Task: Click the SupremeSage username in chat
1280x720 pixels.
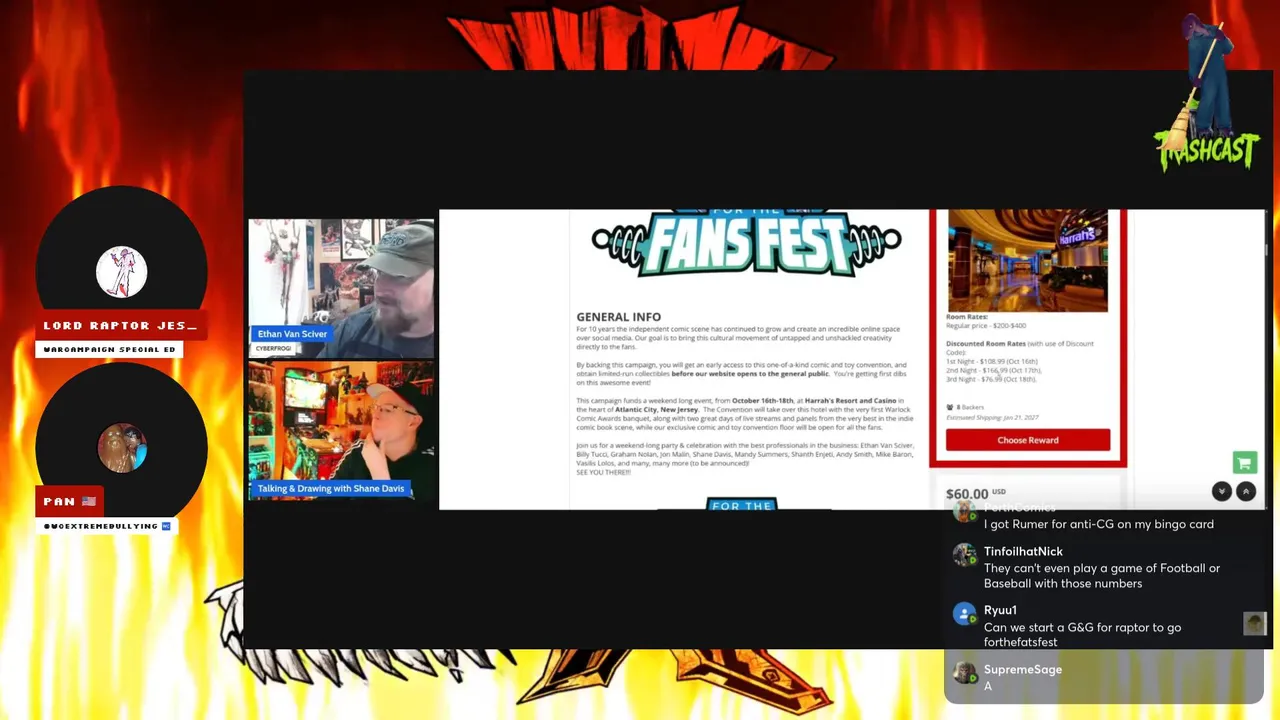Action: pyautogui.click(x=1023, y=669)
